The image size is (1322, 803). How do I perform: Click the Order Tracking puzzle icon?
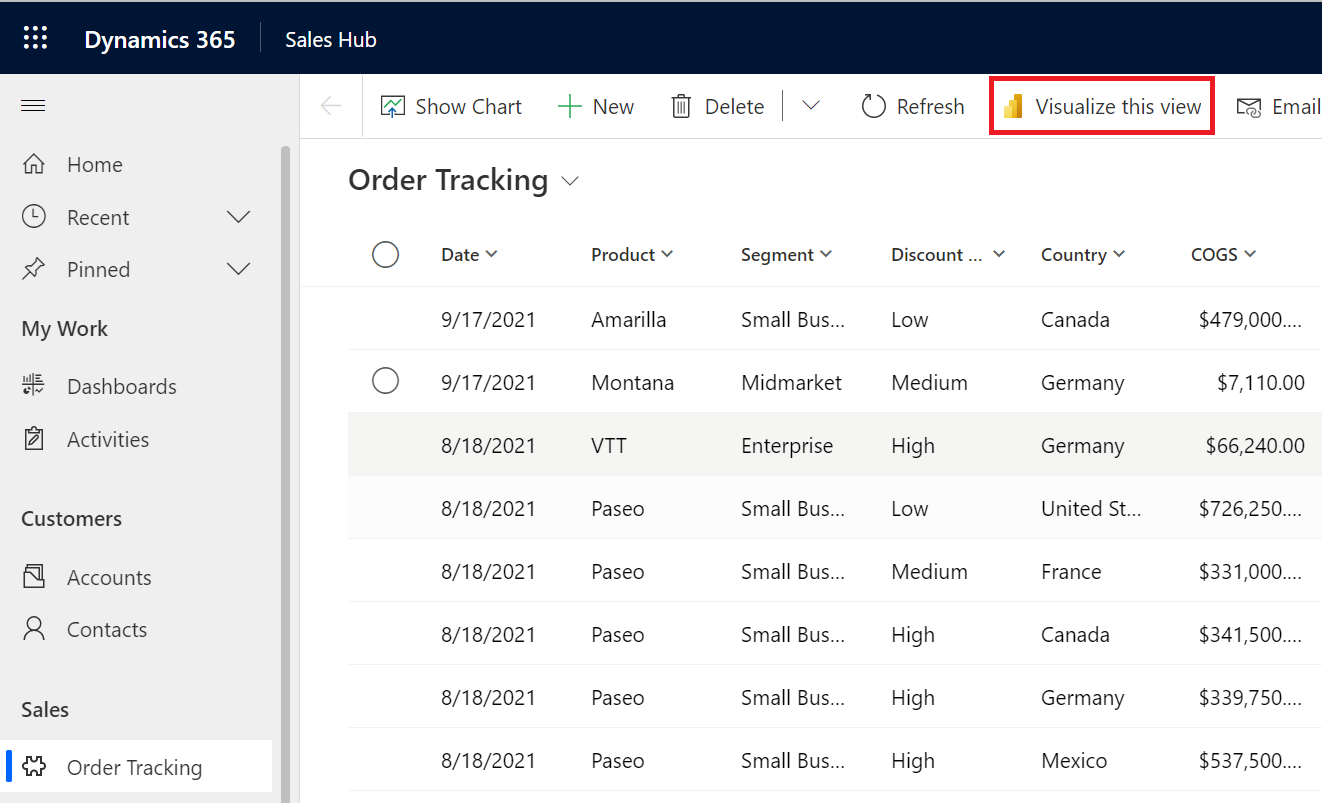pos(34,767)
